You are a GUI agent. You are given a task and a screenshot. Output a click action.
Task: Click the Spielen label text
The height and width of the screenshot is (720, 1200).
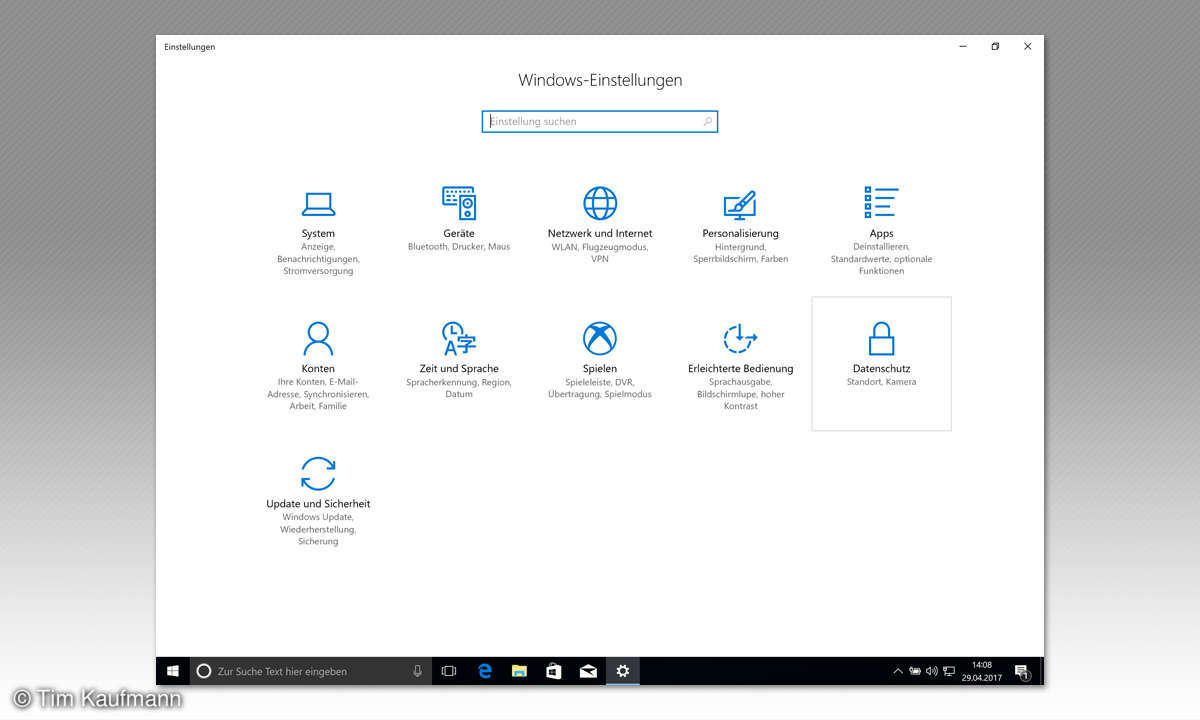600,369
